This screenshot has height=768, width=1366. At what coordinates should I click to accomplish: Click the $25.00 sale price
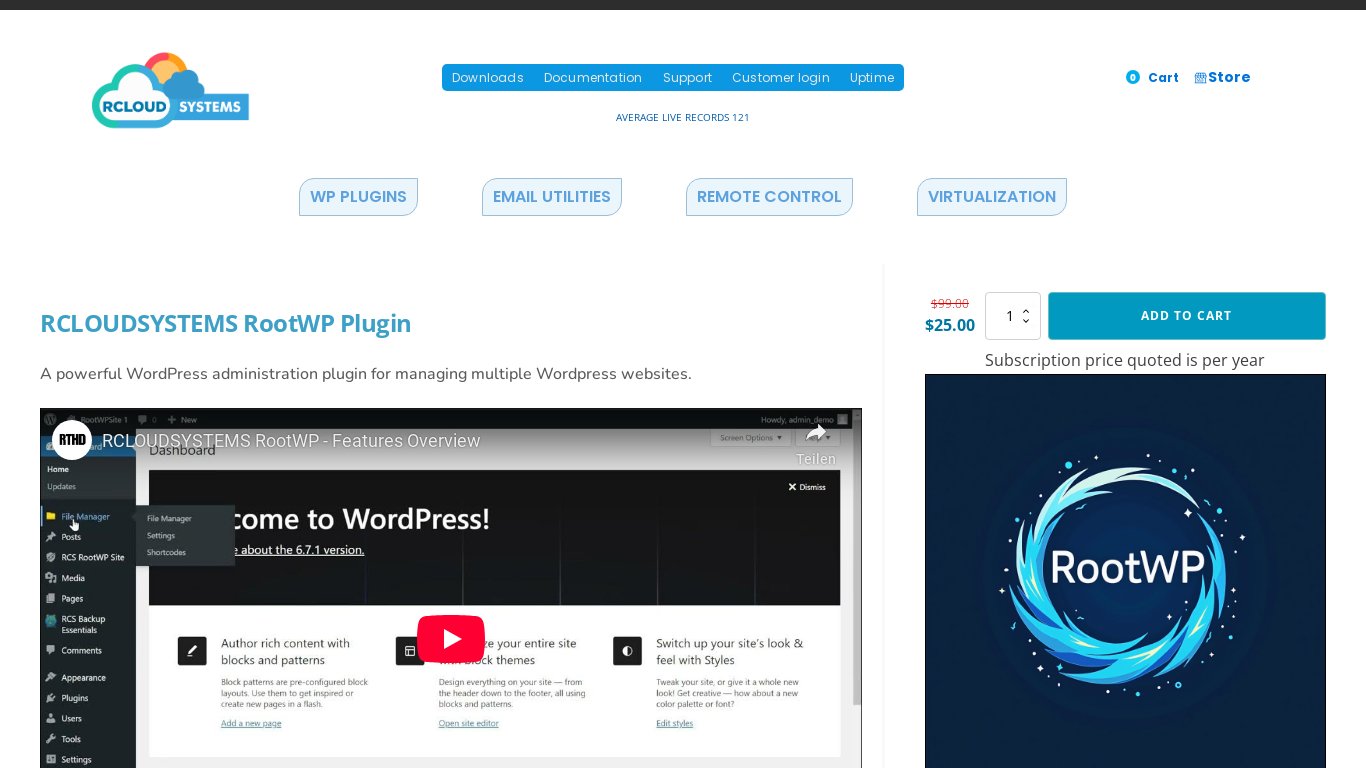tap(950, 325)
